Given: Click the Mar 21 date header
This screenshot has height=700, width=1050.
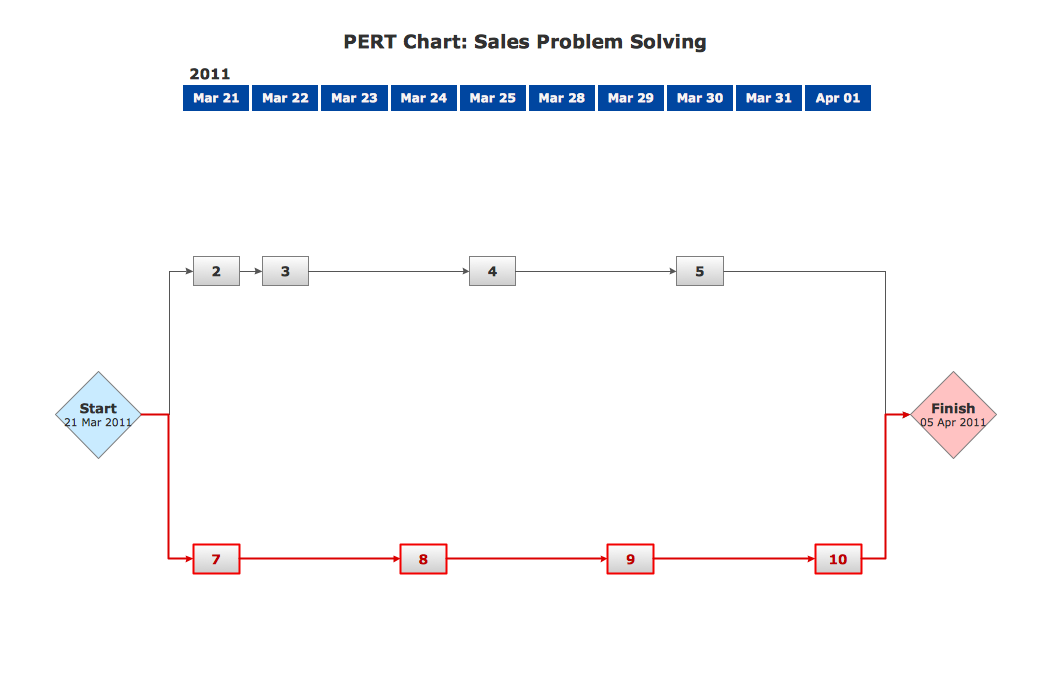Looking at the screenshot, I should pos(216,98).
